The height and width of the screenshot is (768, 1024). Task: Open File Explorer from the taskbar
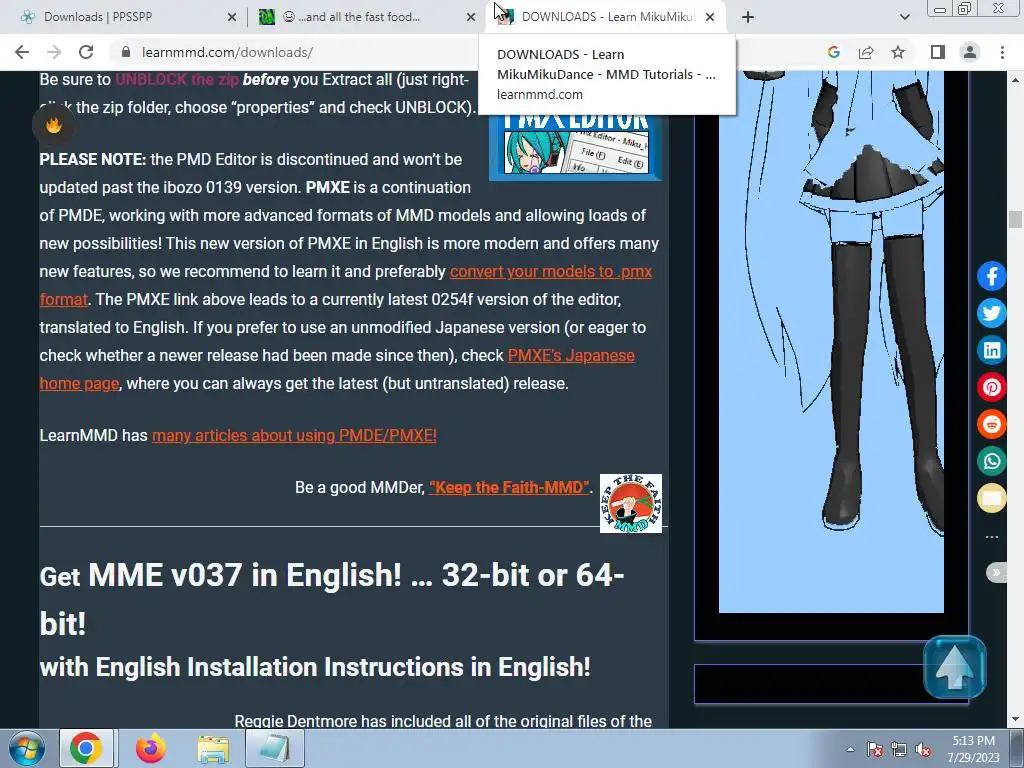click(x=213, y=748)
